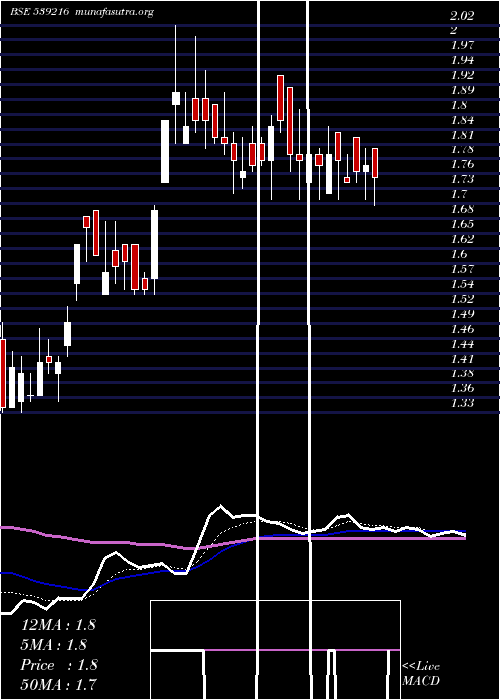
Task: Click the 1.92 price axis label
Action: [x=462, y=75]
